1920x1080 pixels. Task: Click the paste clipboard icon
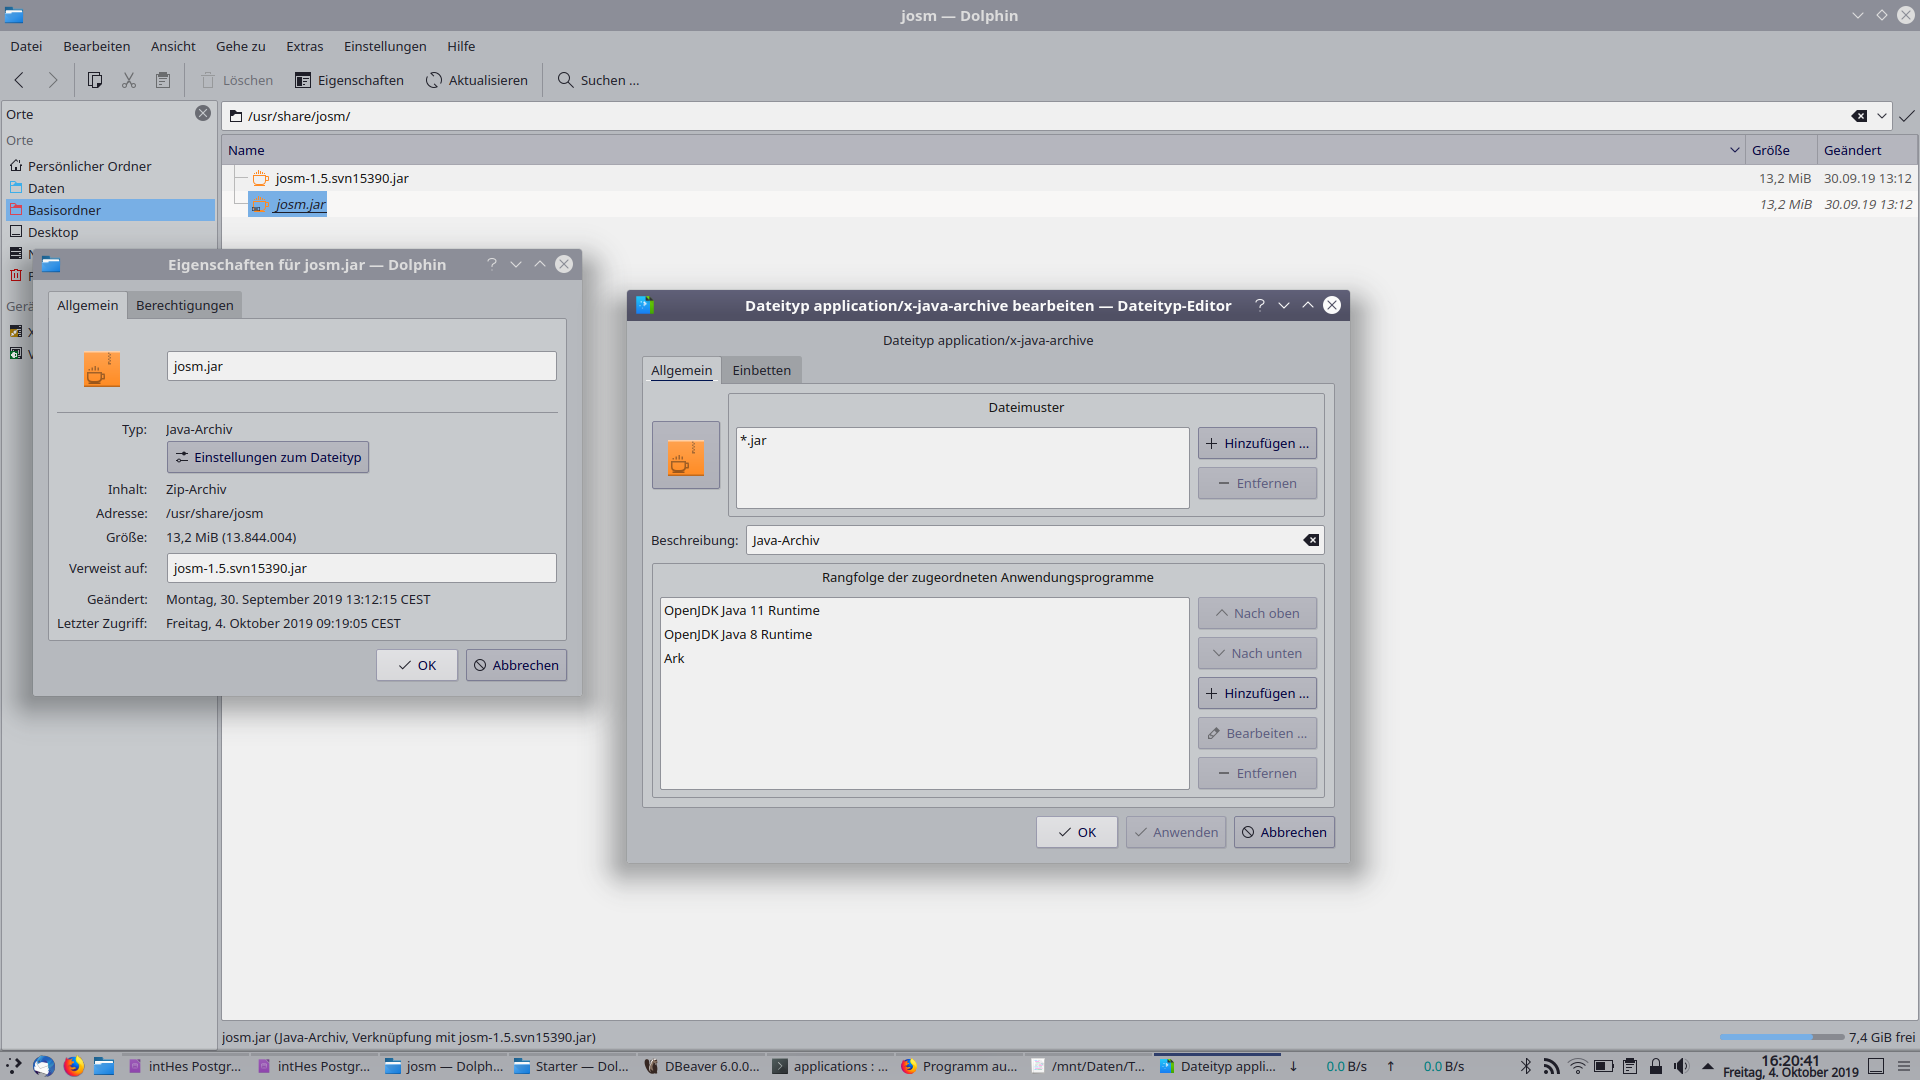pyautogui.click(x=163, y=80)
